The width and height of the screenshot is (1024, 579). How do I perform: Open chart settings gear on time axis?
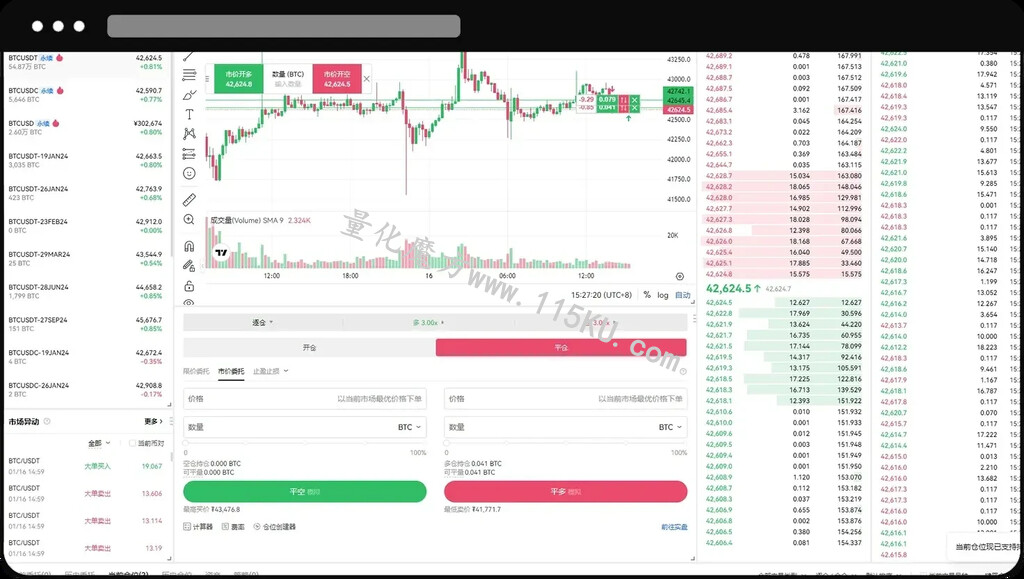click(679, 276)
